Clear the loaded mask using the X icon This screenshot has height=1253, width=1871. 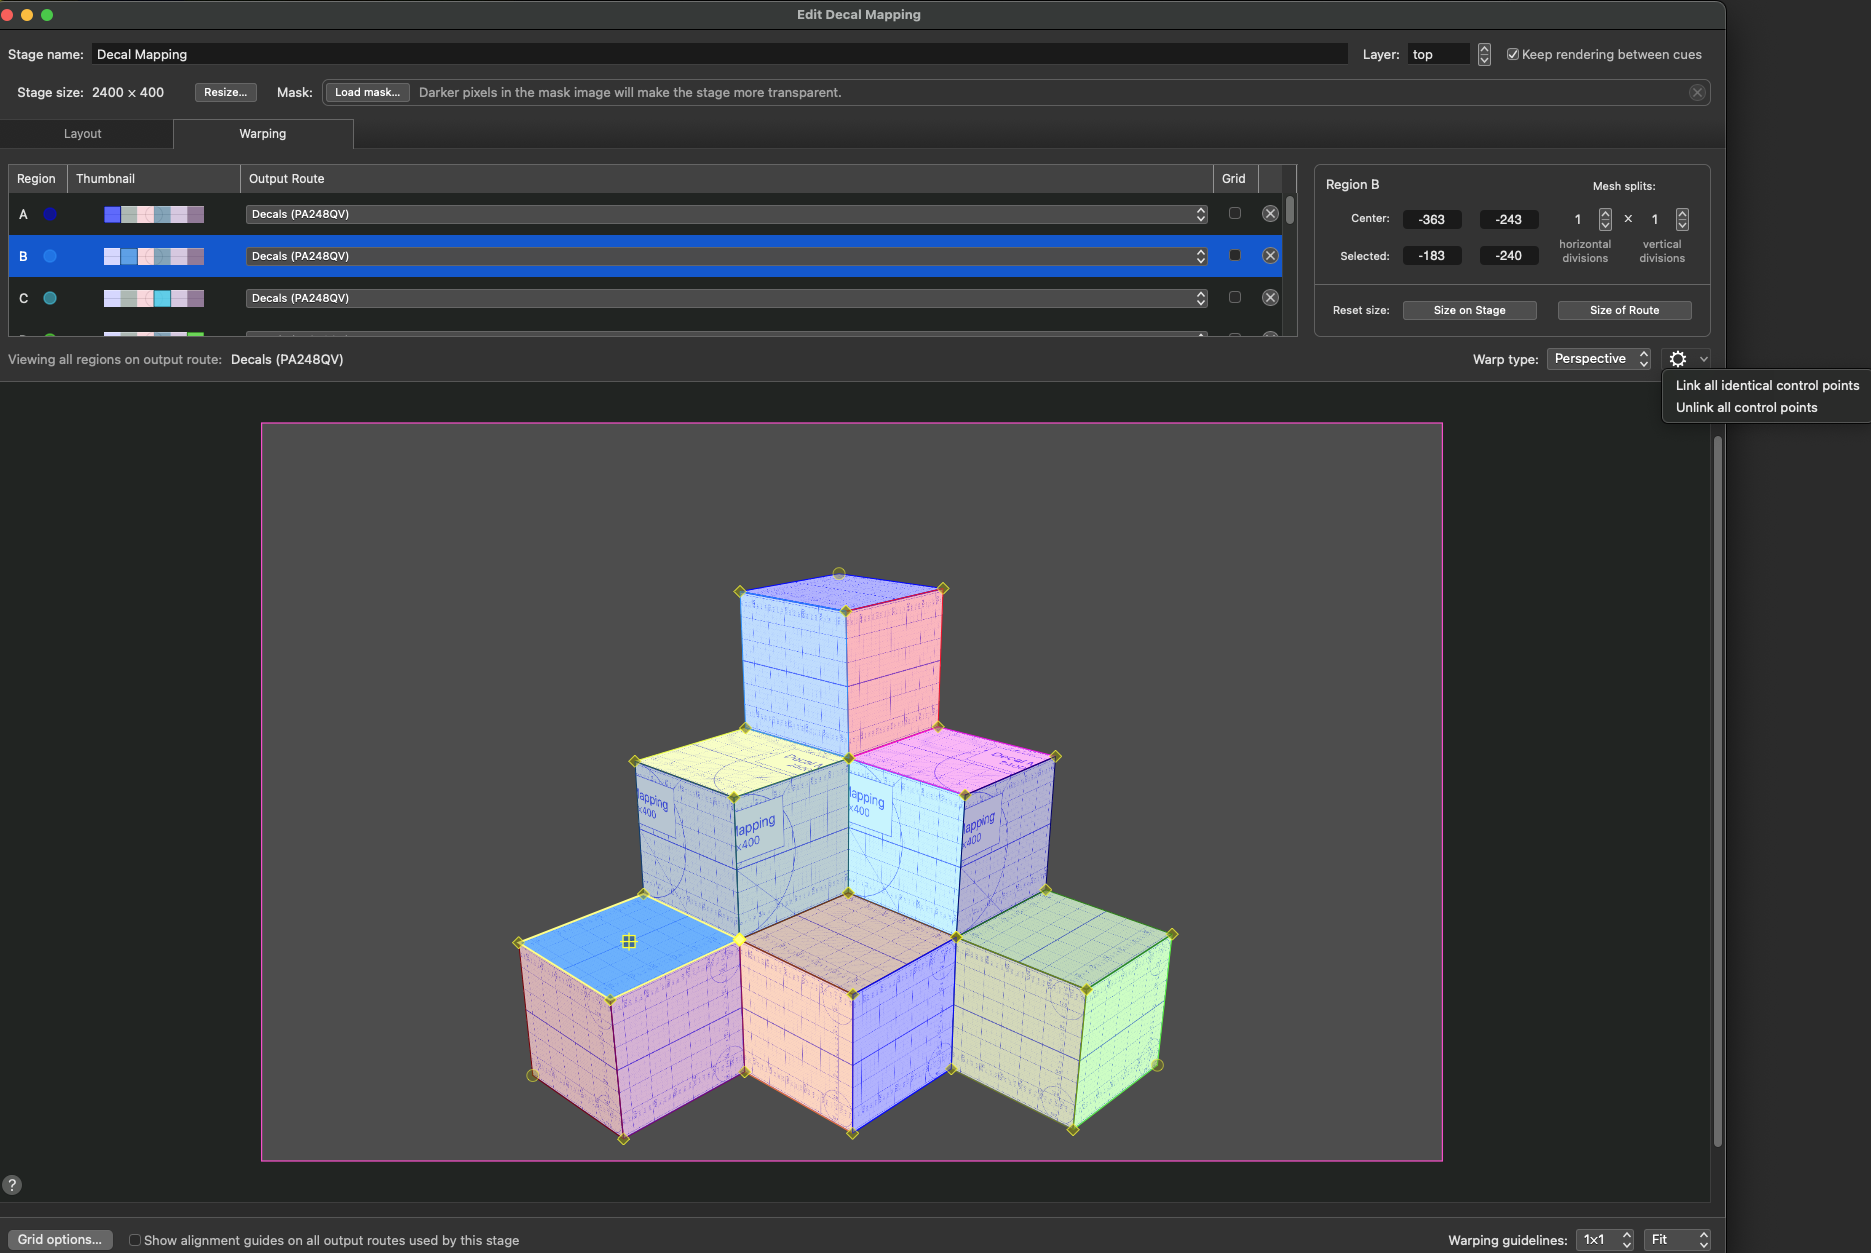click(x=1697, y=92)
